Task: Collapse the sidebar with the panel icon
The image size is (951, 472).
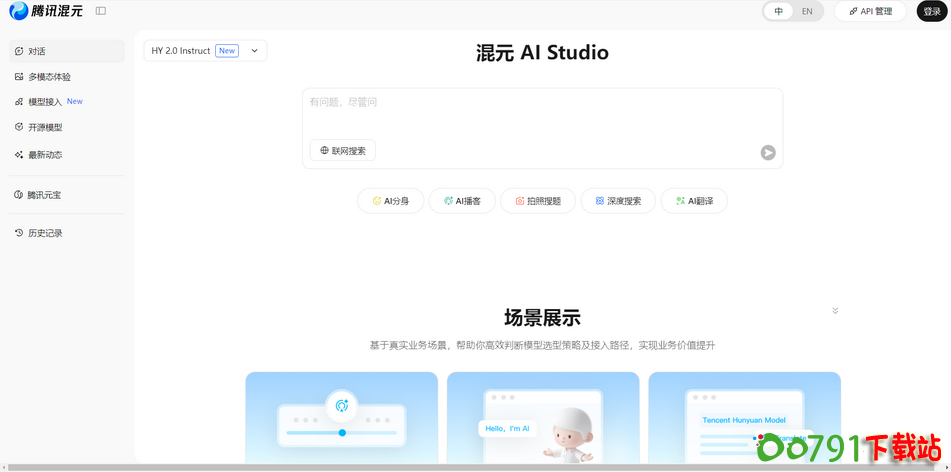Action: point(101,11)
